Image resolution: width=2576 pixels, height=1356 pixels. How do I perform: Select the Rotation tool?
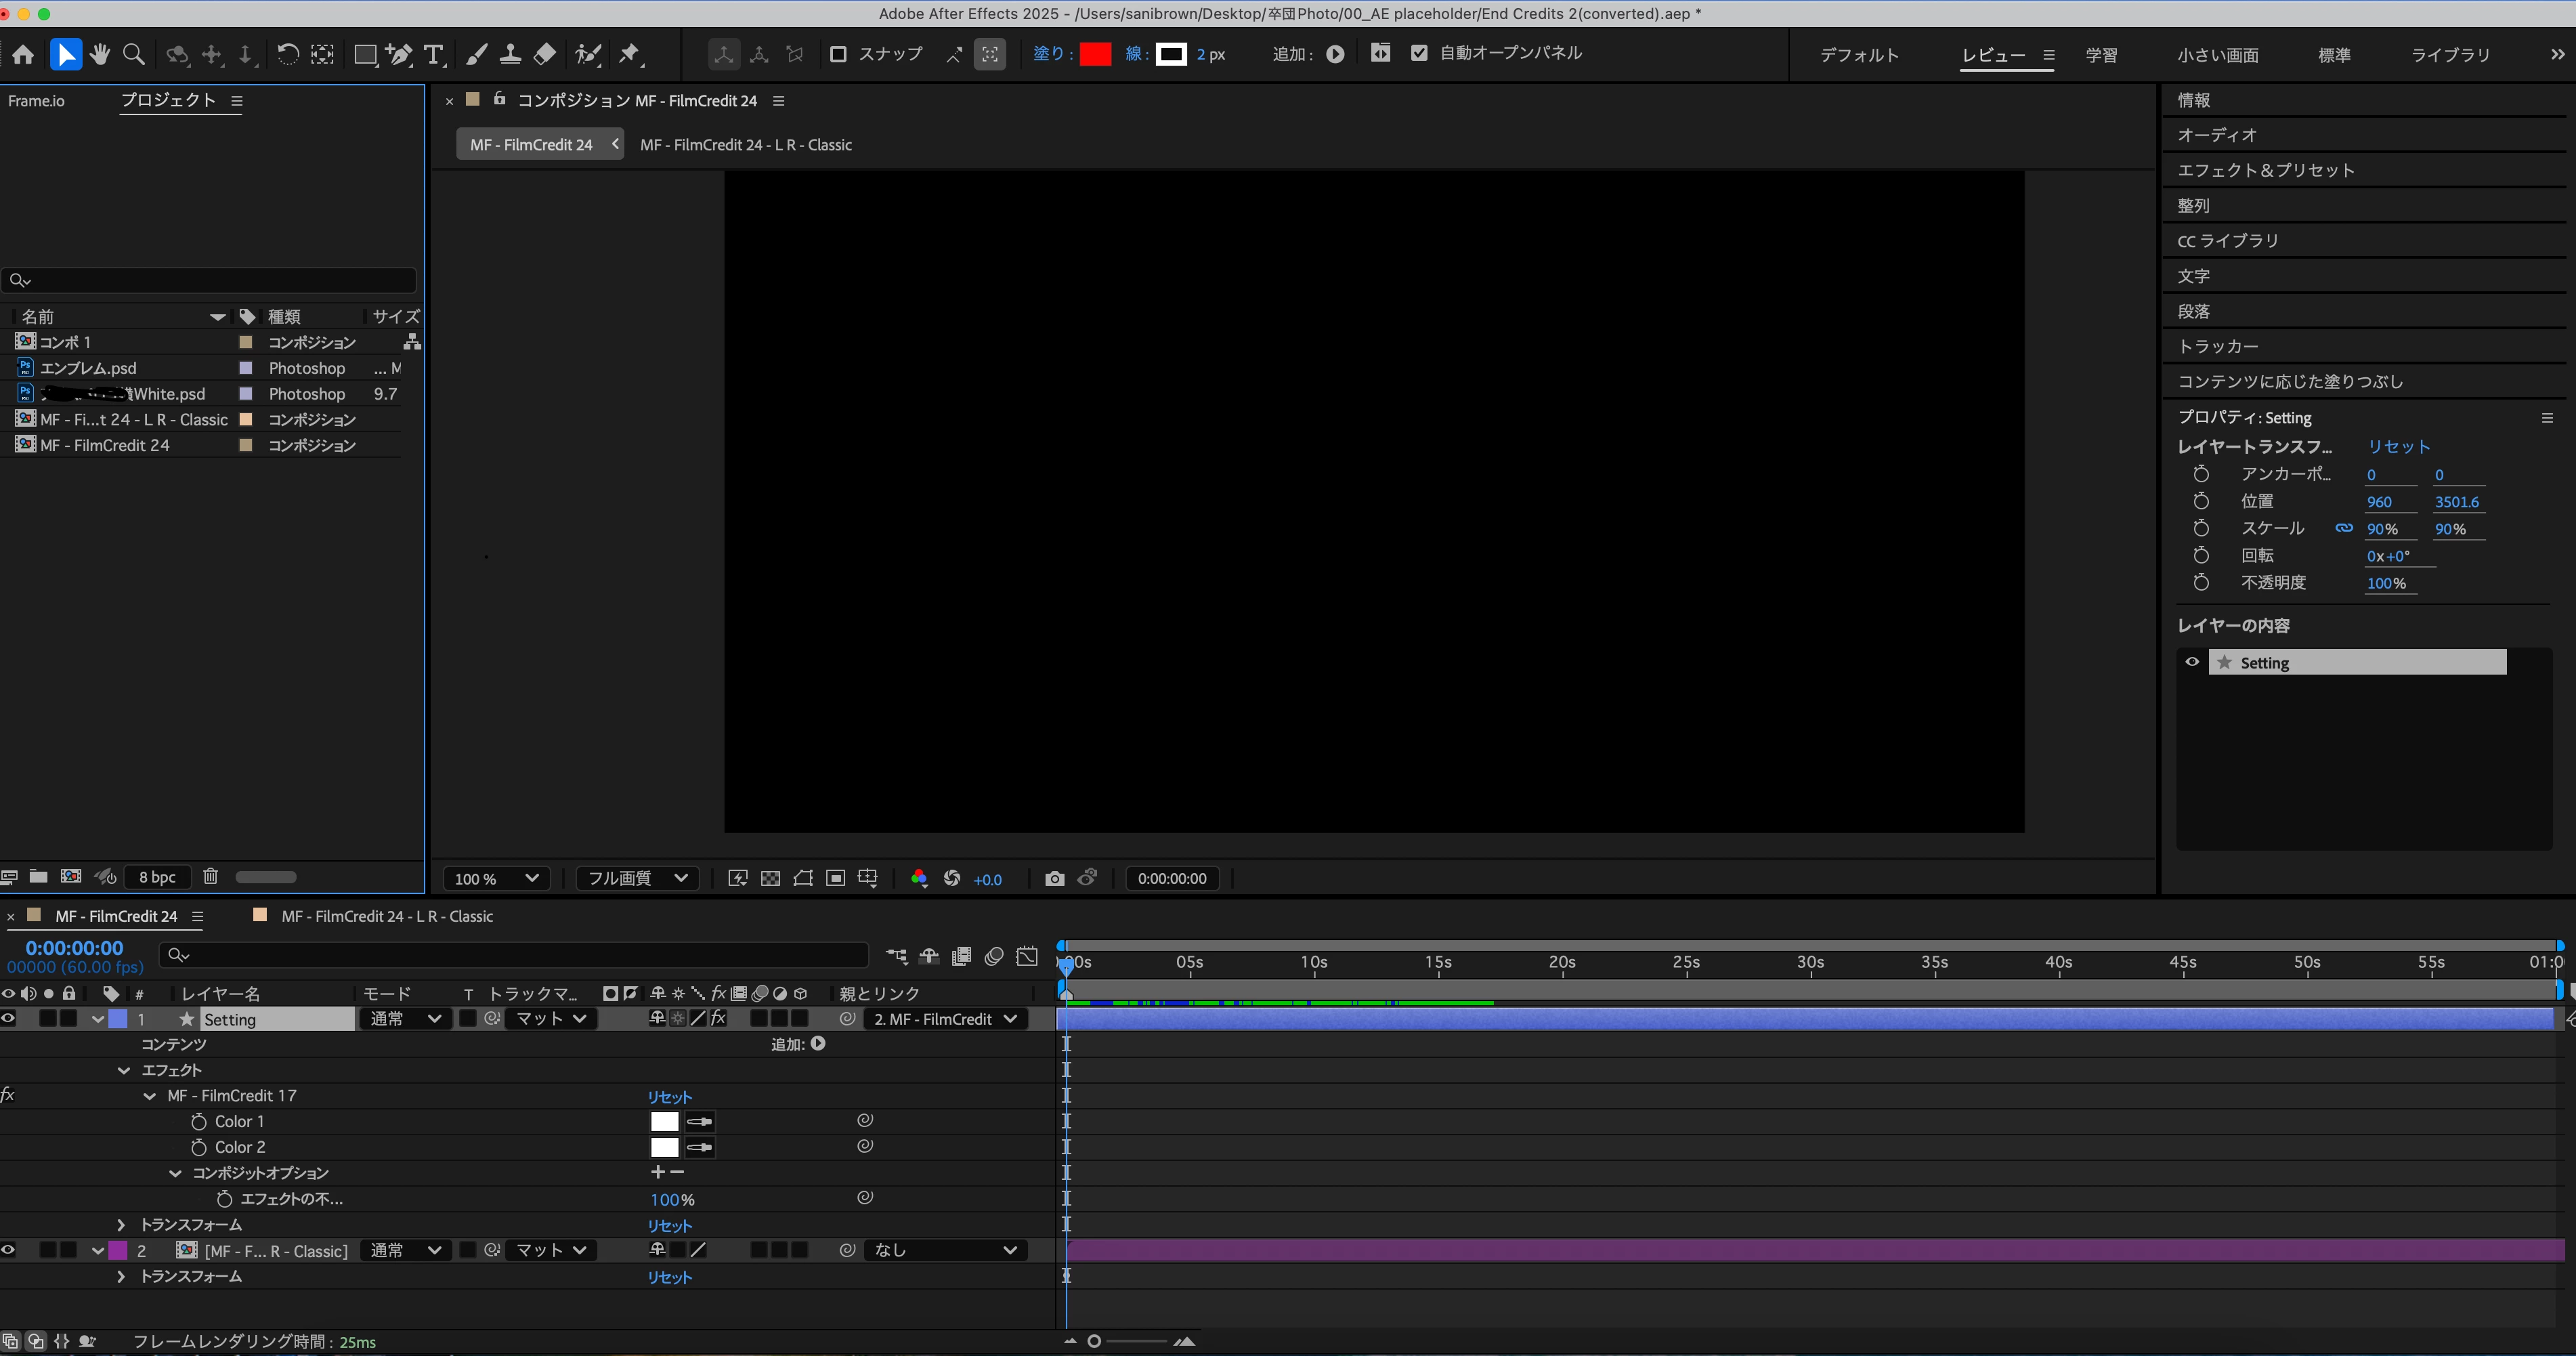point(287,54)
